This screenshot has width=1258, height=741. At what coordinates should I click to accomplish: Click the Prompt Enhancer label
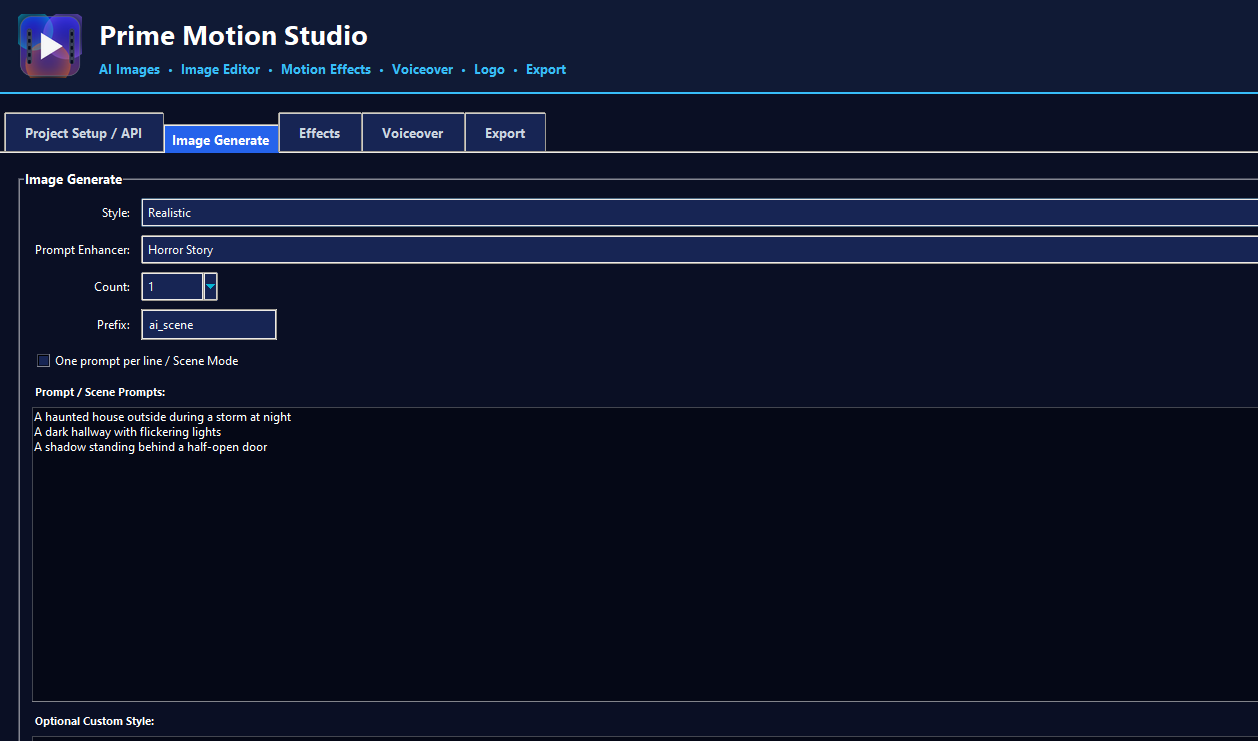(x=82, y=250)
